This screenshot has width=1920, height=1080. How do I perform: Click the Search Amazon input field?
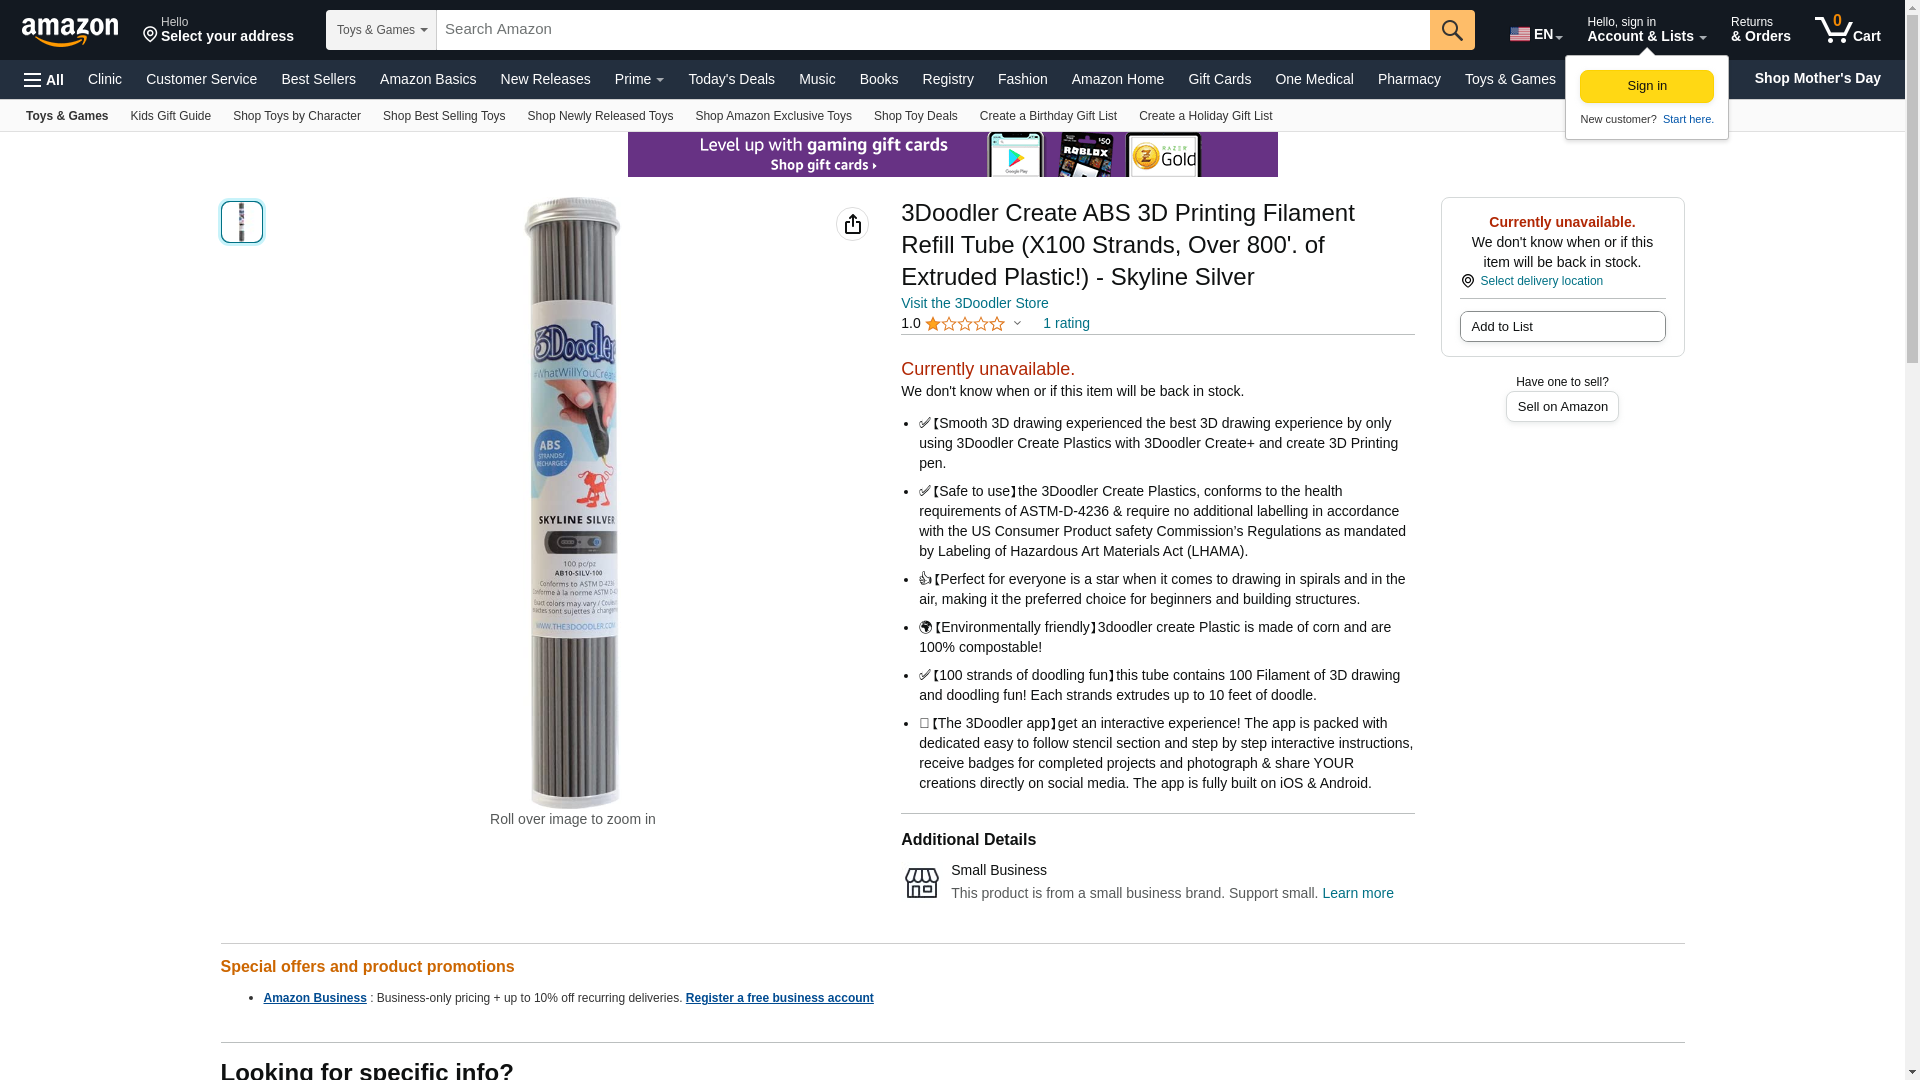point(933,30)
